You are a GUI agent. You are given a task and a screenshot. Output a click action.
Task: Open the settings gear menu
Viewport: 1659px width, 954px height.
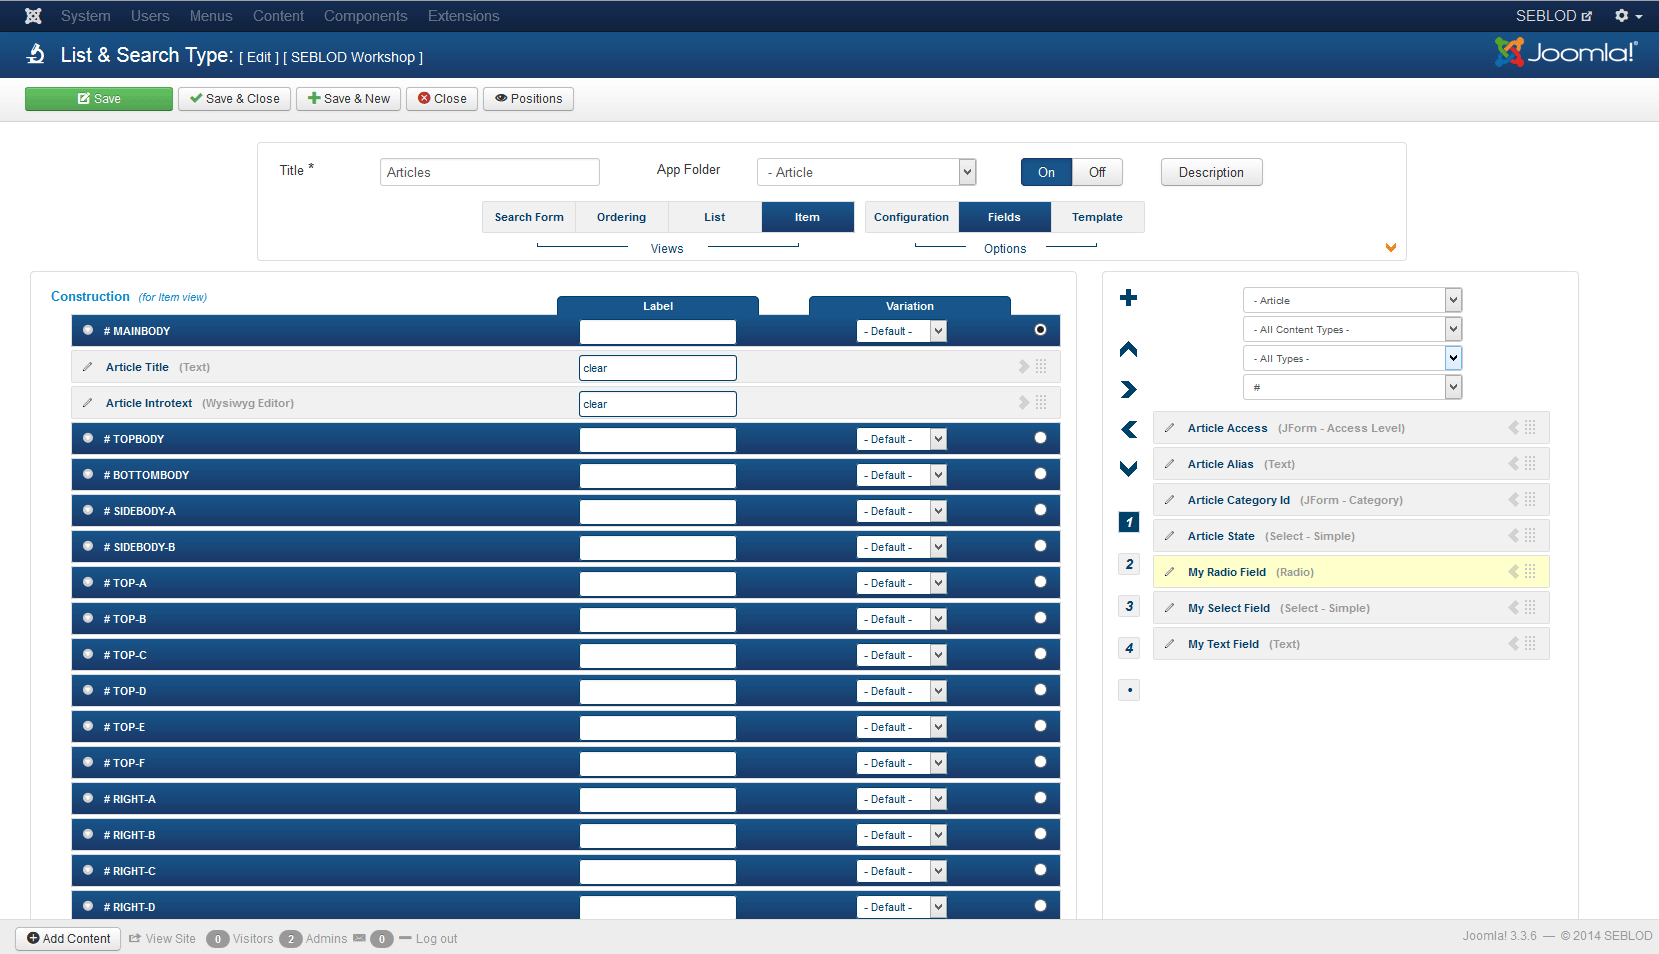click(x=1628, y=16)
